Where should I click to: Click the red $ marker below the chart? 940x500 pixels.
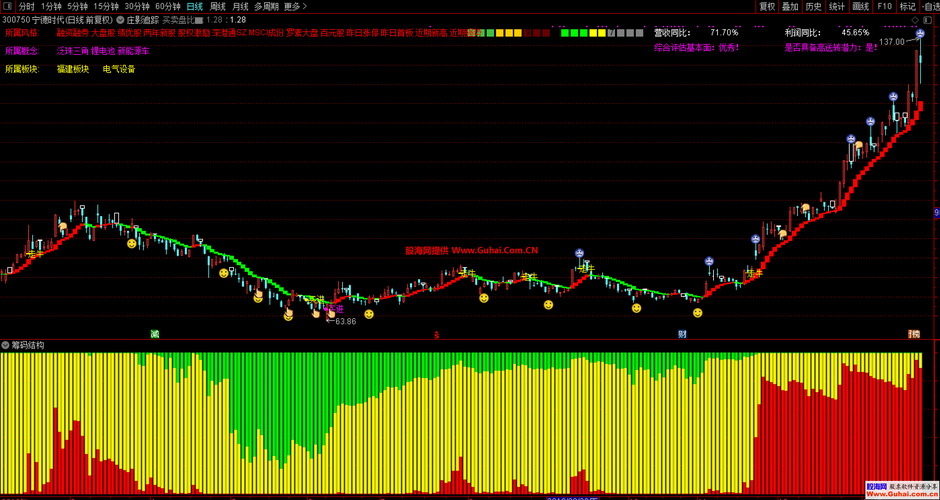point(436,334)
